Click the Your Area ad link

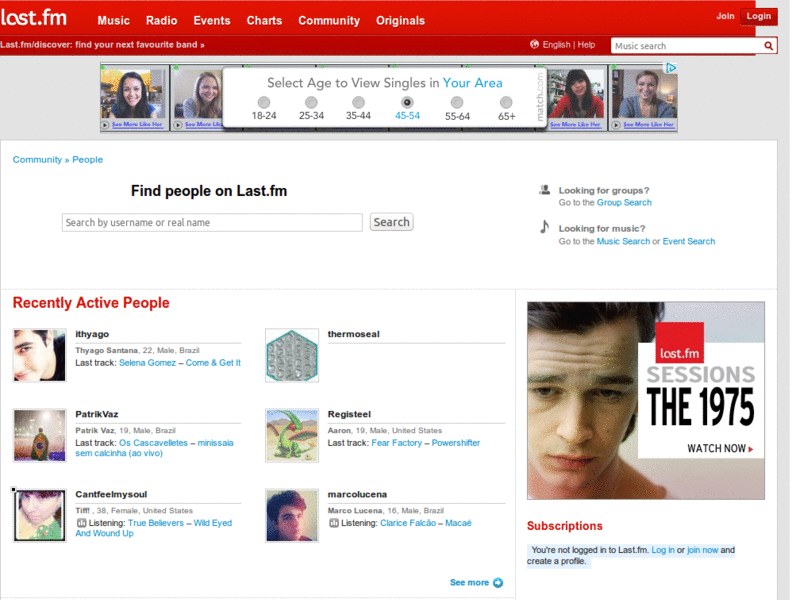click(472, 83)
